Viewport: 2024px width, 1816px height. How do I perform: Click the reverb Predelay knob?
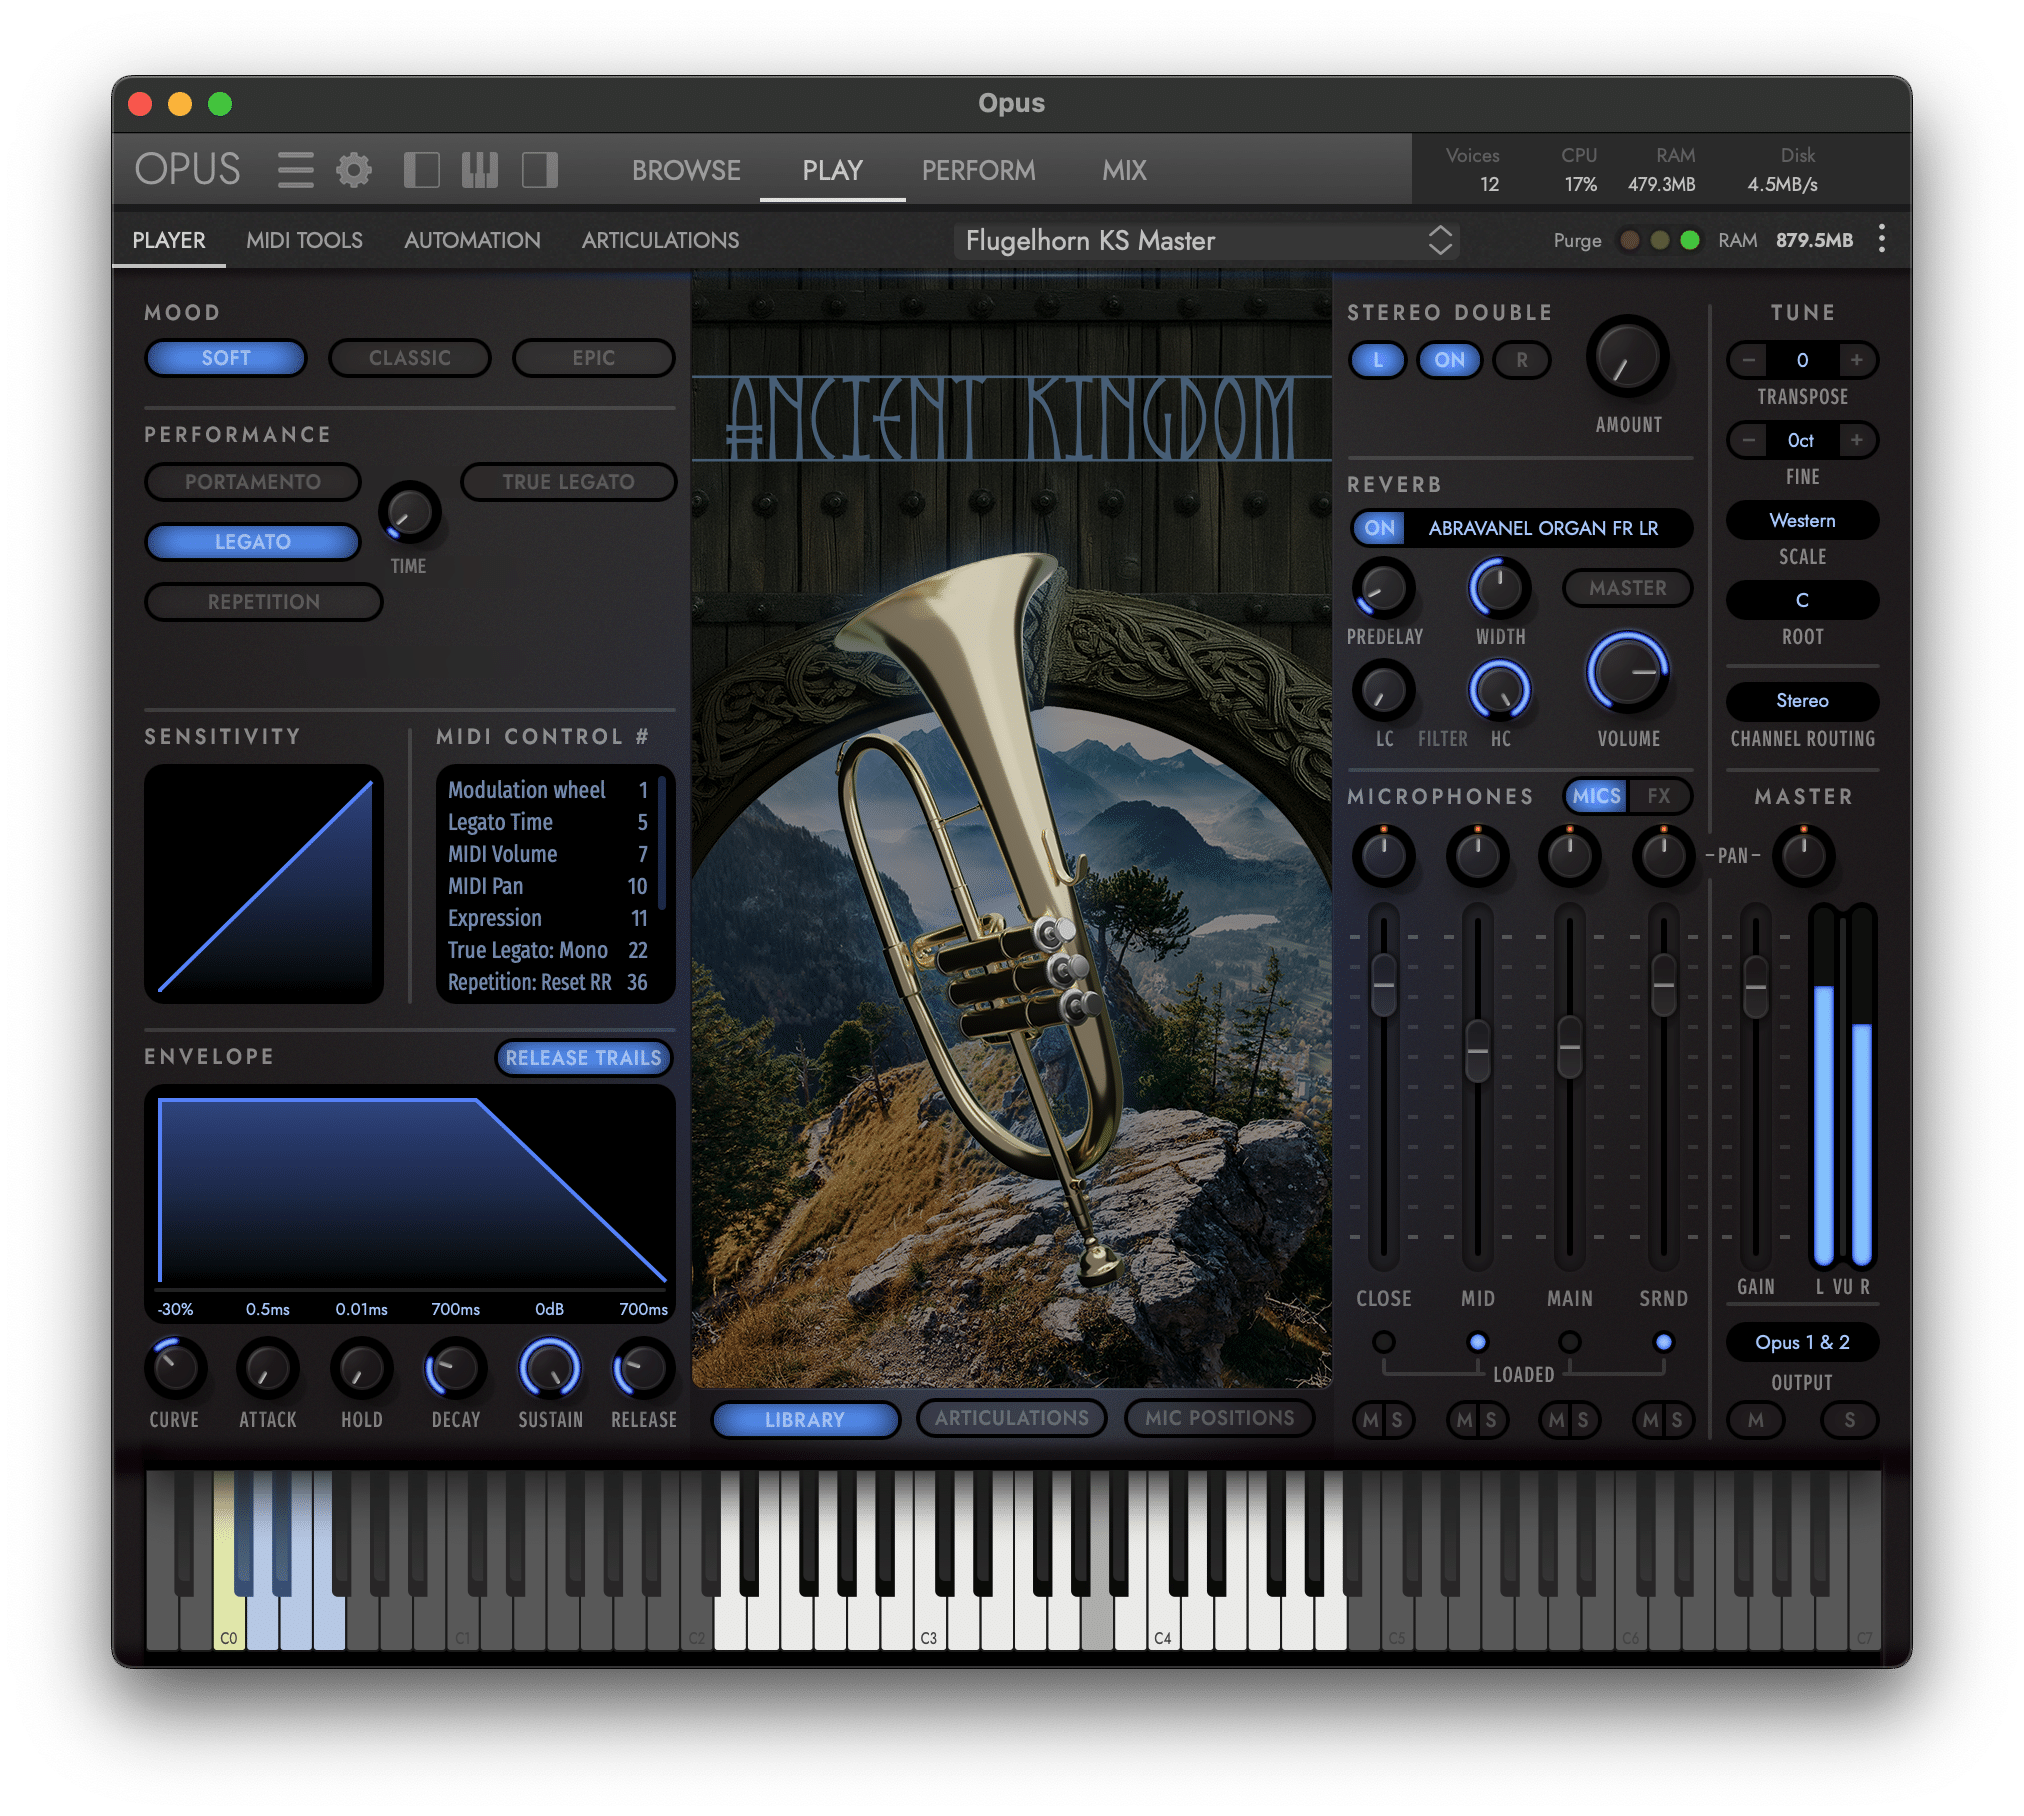pos(1384,588)
